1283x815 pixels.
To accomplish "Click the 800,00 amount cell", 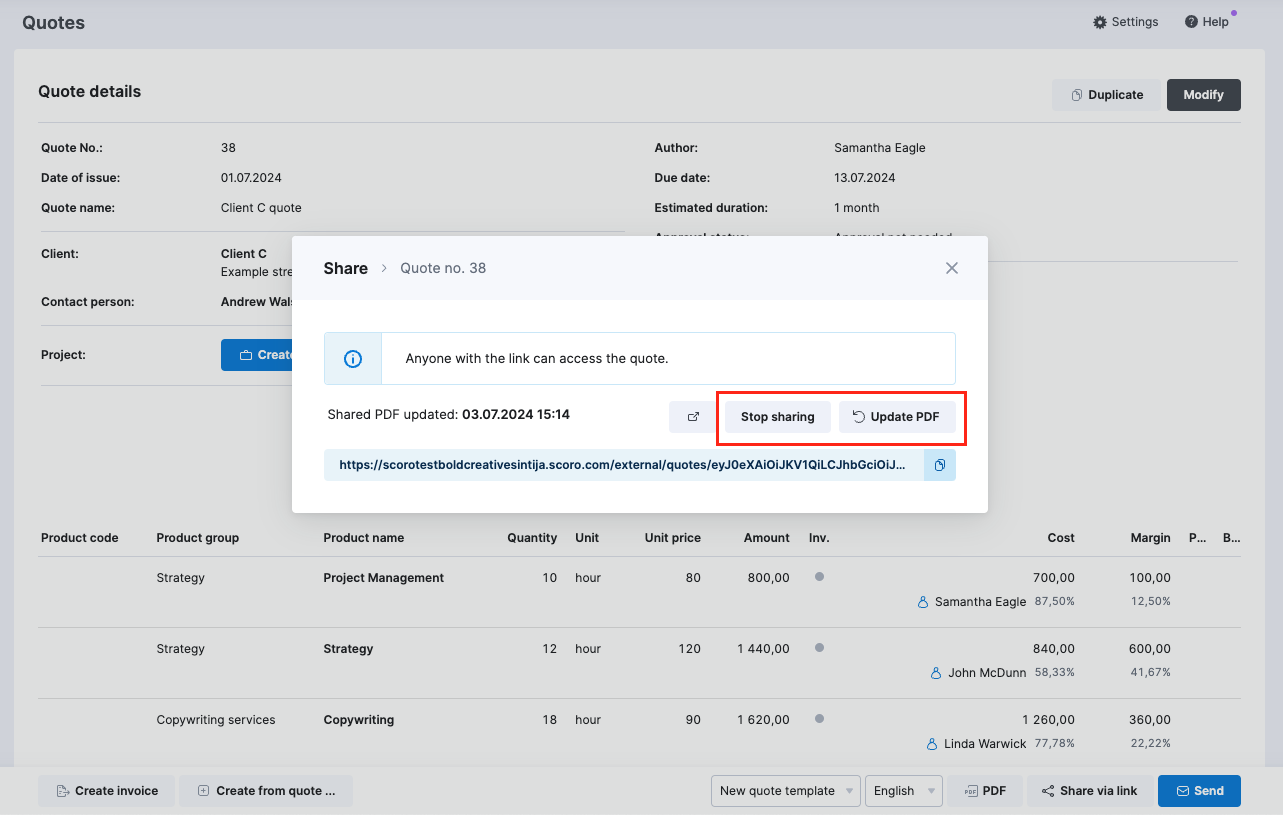I will click(768, 578).
